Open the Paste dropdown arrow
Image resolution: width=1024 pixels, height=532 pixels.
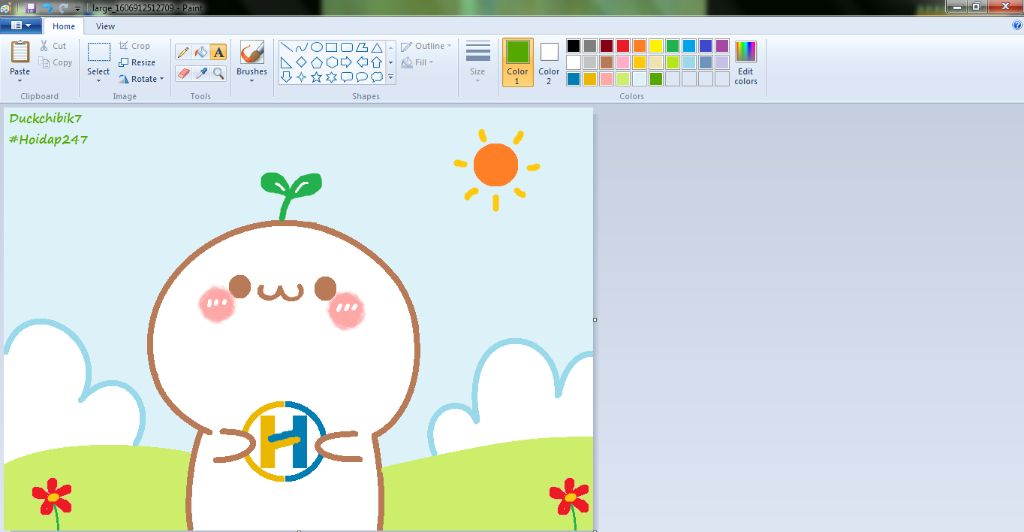pos(20,80)
